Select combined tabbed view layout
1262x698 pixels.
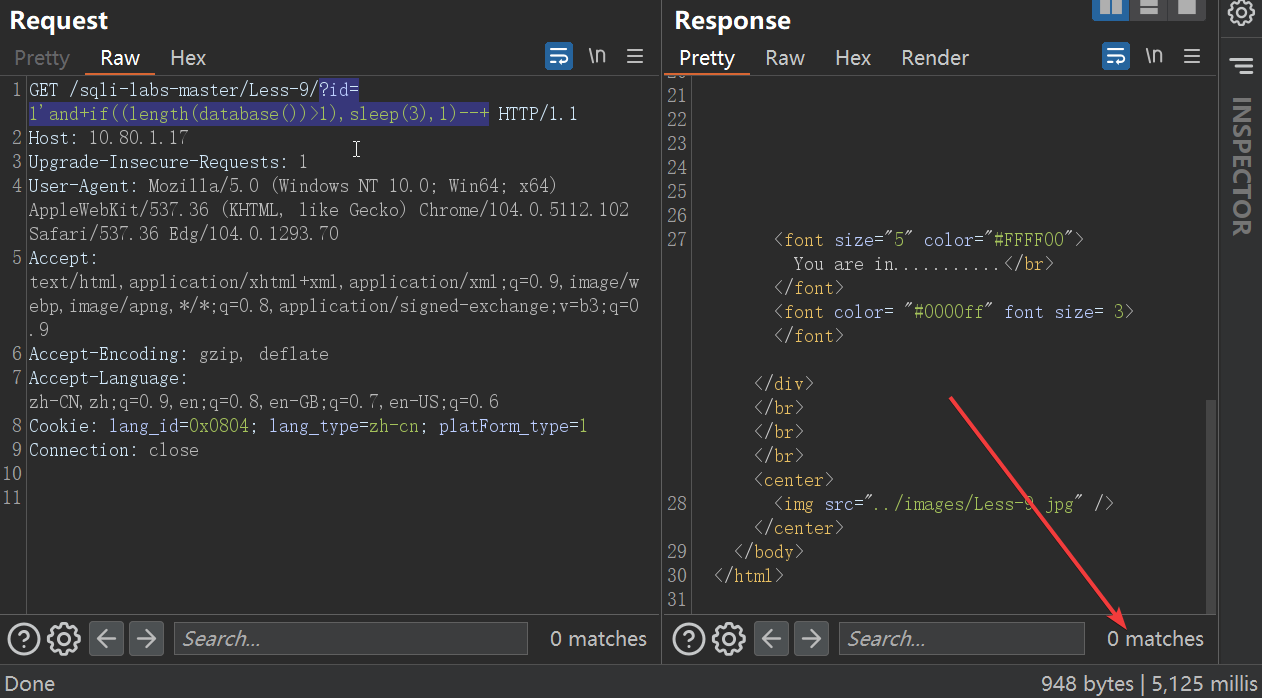tap(1186, 8)
